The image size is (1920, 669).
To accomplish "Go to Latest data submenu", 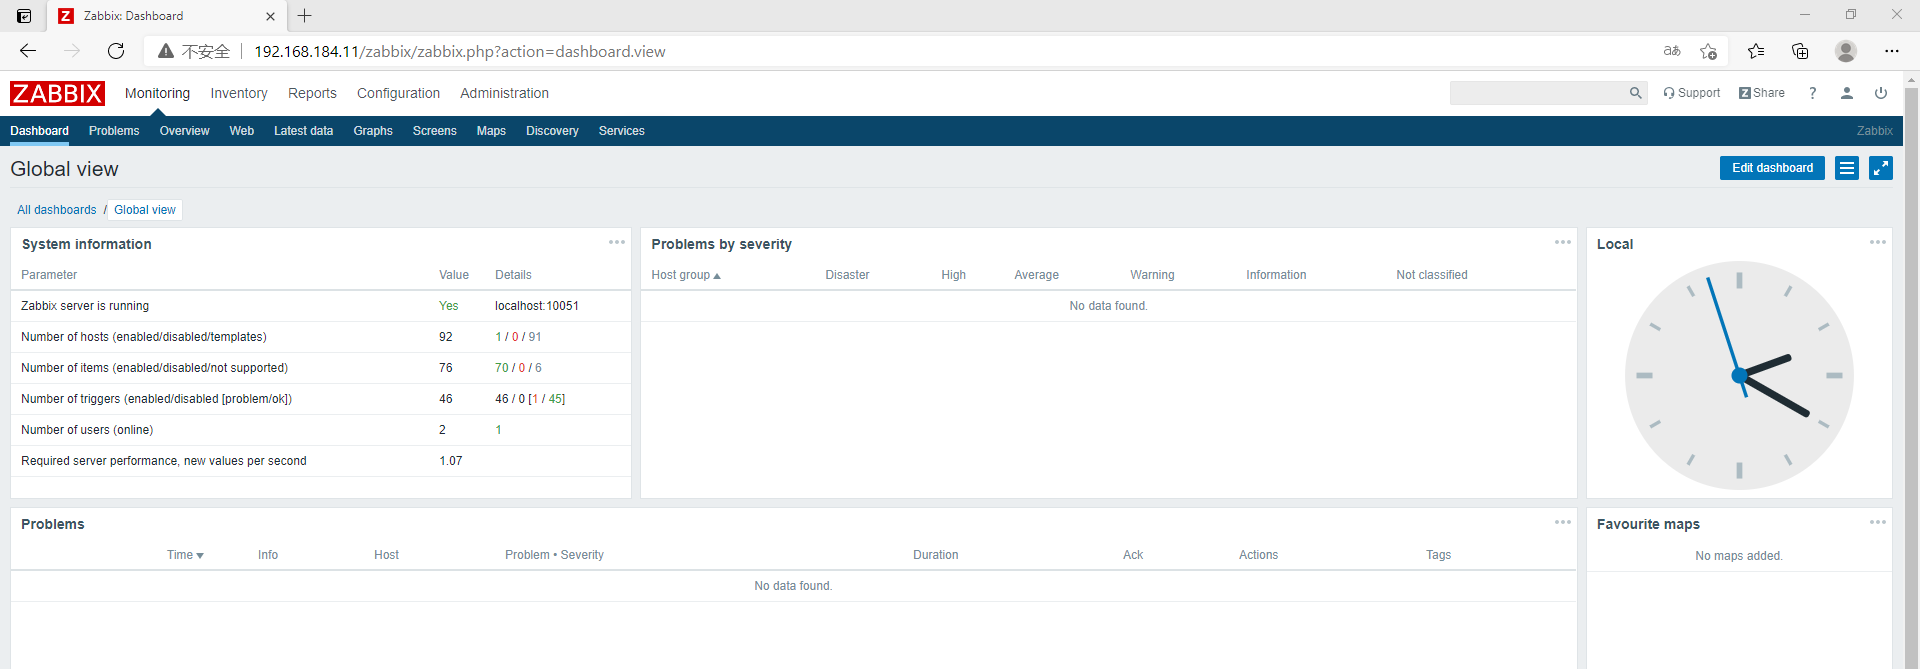I will [x=303, y=131].
